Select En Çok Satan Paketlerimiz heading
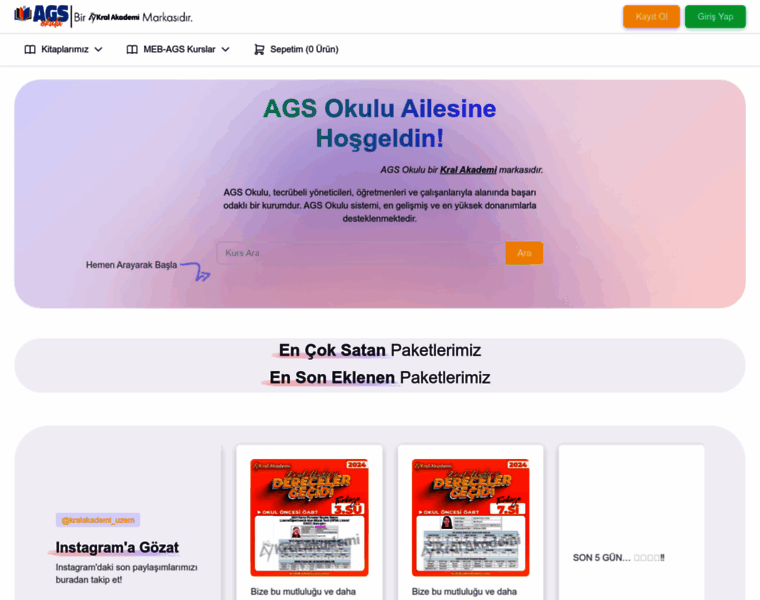This screenshot has height=600, width=760. pyautogui.click(x=380, y=350)
